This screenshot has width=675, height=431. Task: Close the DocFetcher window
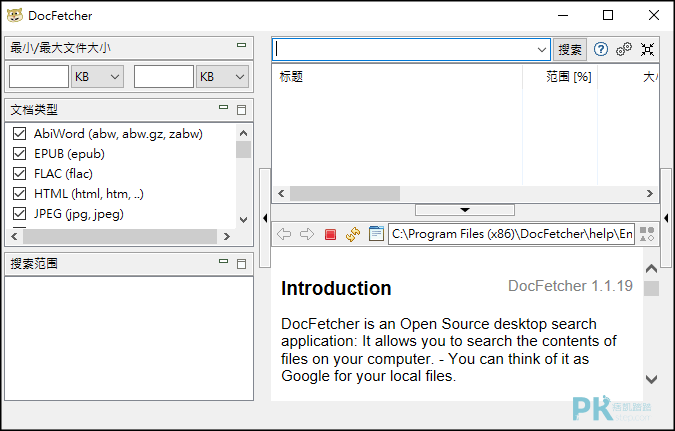653,16
